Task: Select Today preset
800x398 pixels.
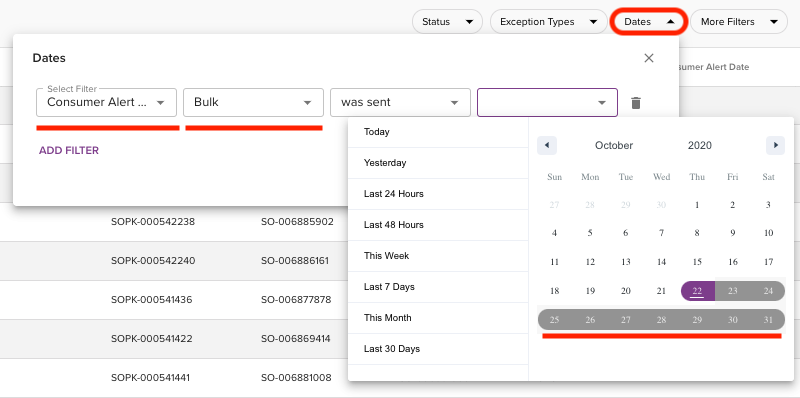Action: tap(438, 132)
